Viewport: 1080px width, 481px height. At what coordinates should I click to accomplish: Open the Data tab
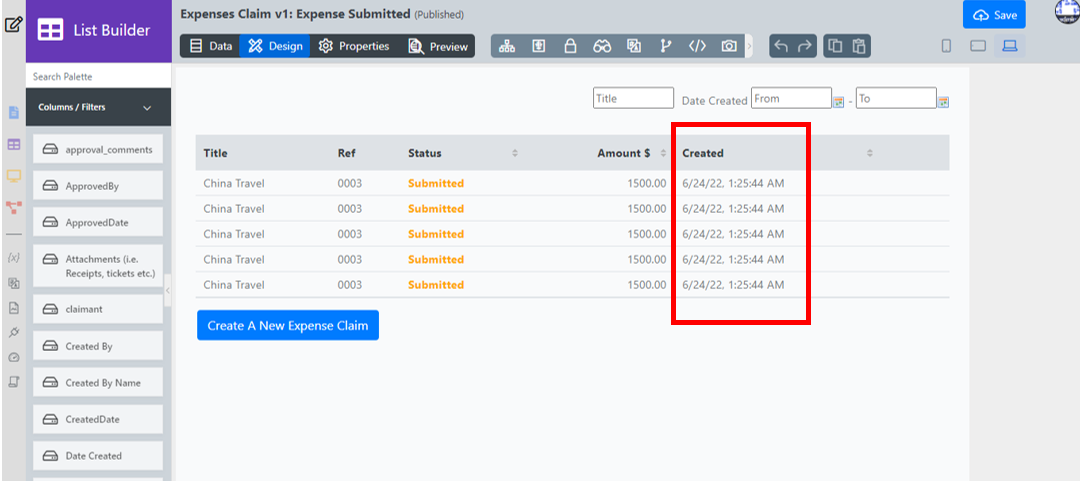point(211,46)
